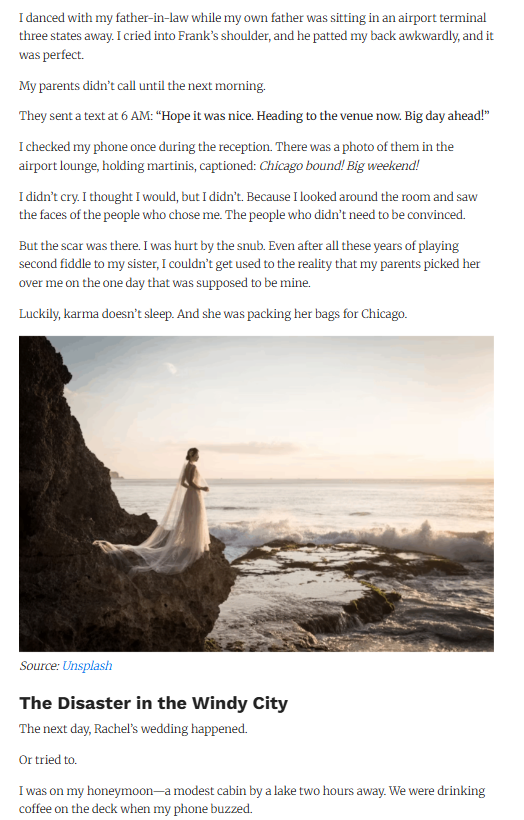Screen dimensions: 524x820
Task: Click the phrase "They sent a text at 6 AM:"
Action: coord(86,116)
